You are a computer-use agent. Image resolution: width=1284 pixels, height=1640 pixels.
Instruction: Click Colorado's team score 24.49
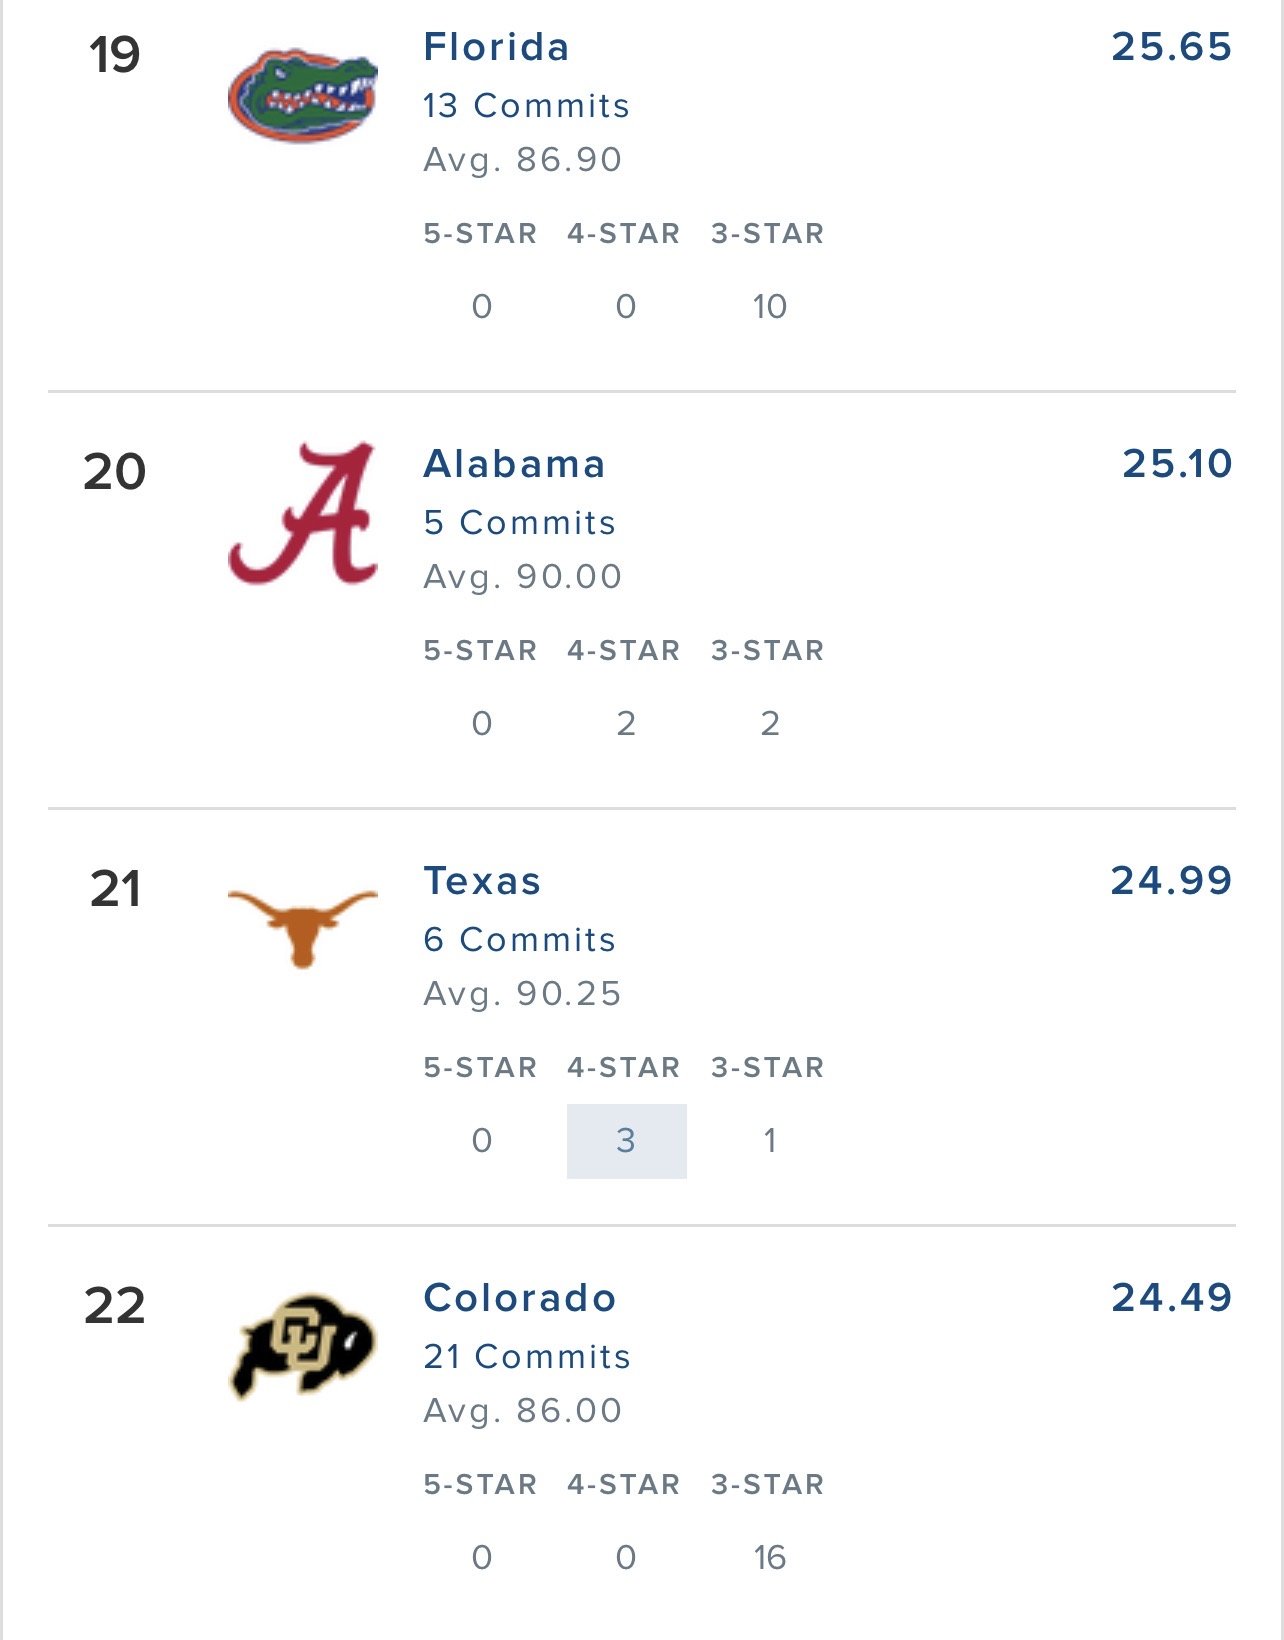(x=1171, y=1298)
